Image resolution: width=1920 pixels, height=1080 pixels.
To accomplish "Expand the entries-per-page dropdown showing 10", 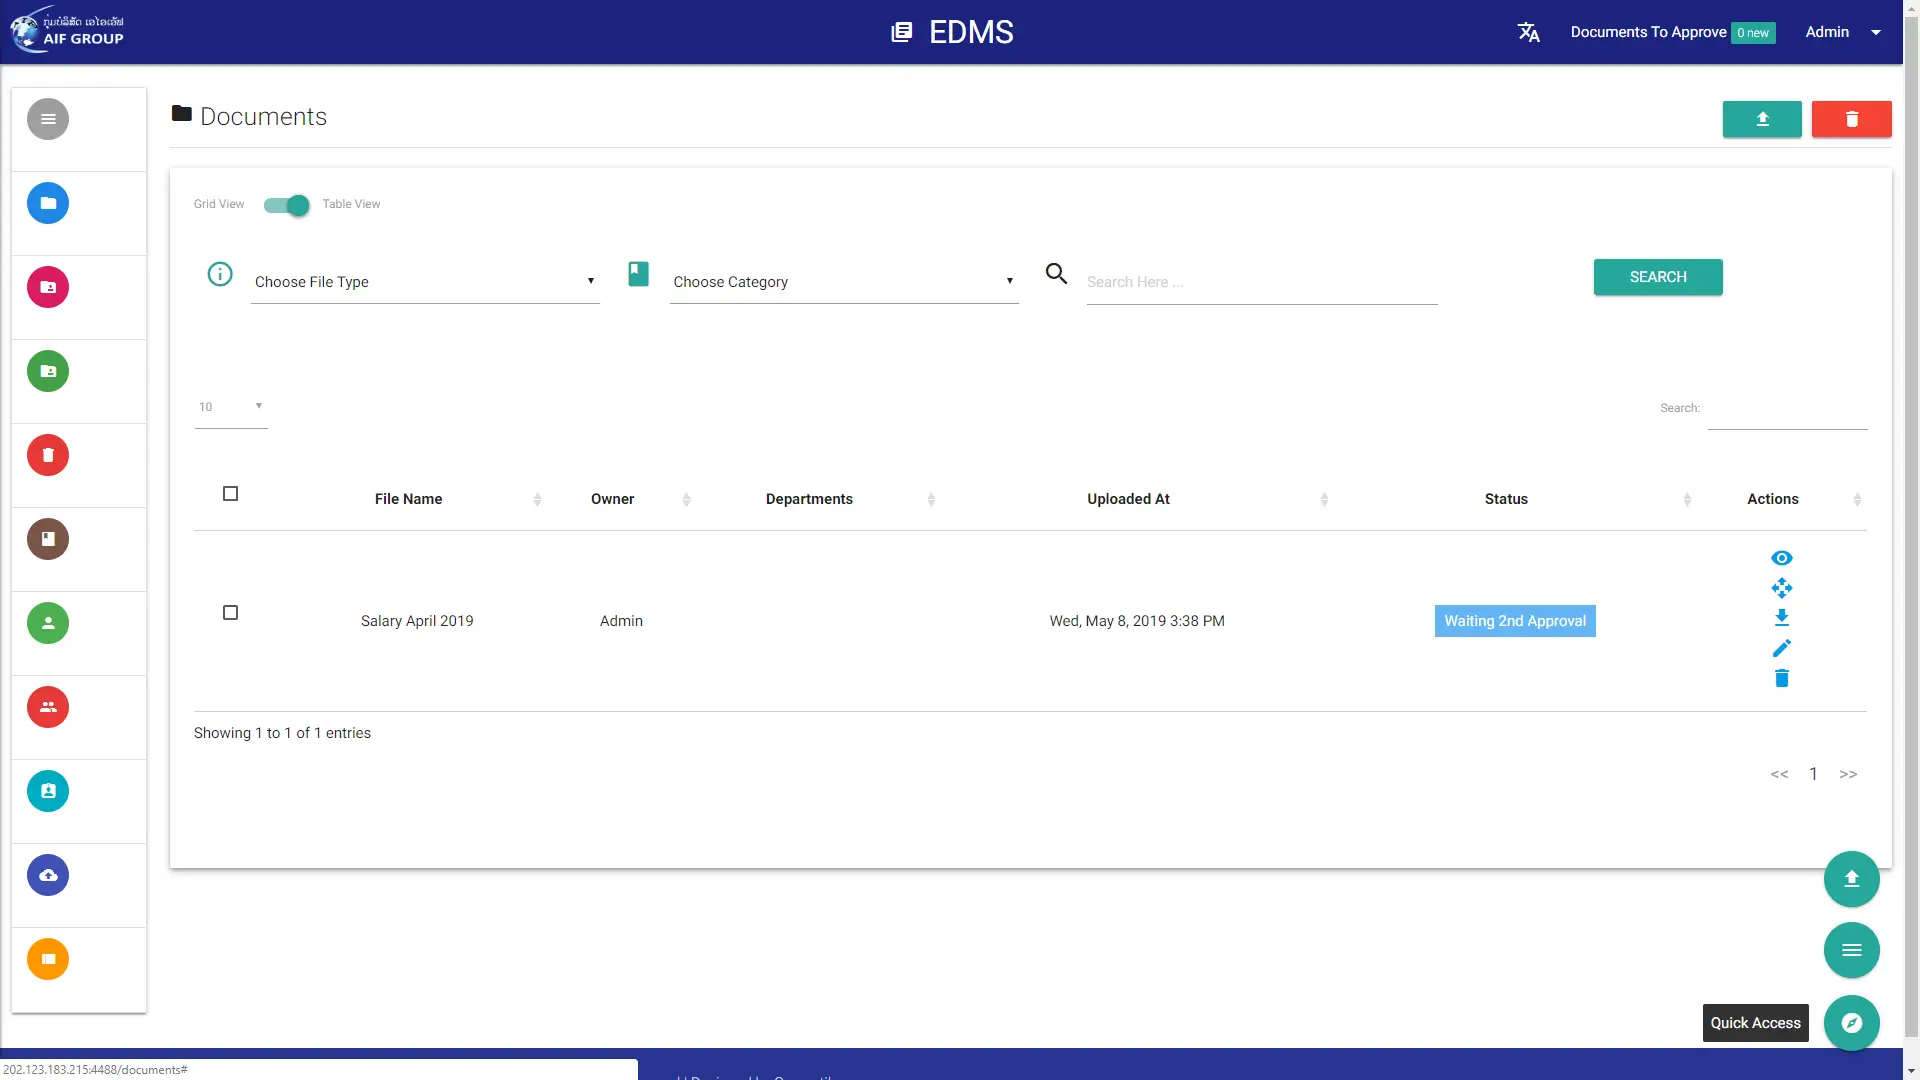I will [x=231, y=407].
